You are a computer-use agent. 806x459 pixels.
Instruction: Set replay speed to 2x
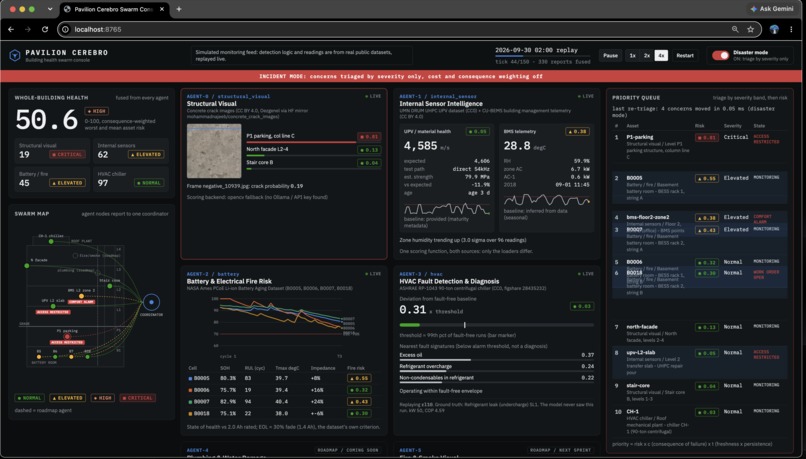tap(647, 56)
